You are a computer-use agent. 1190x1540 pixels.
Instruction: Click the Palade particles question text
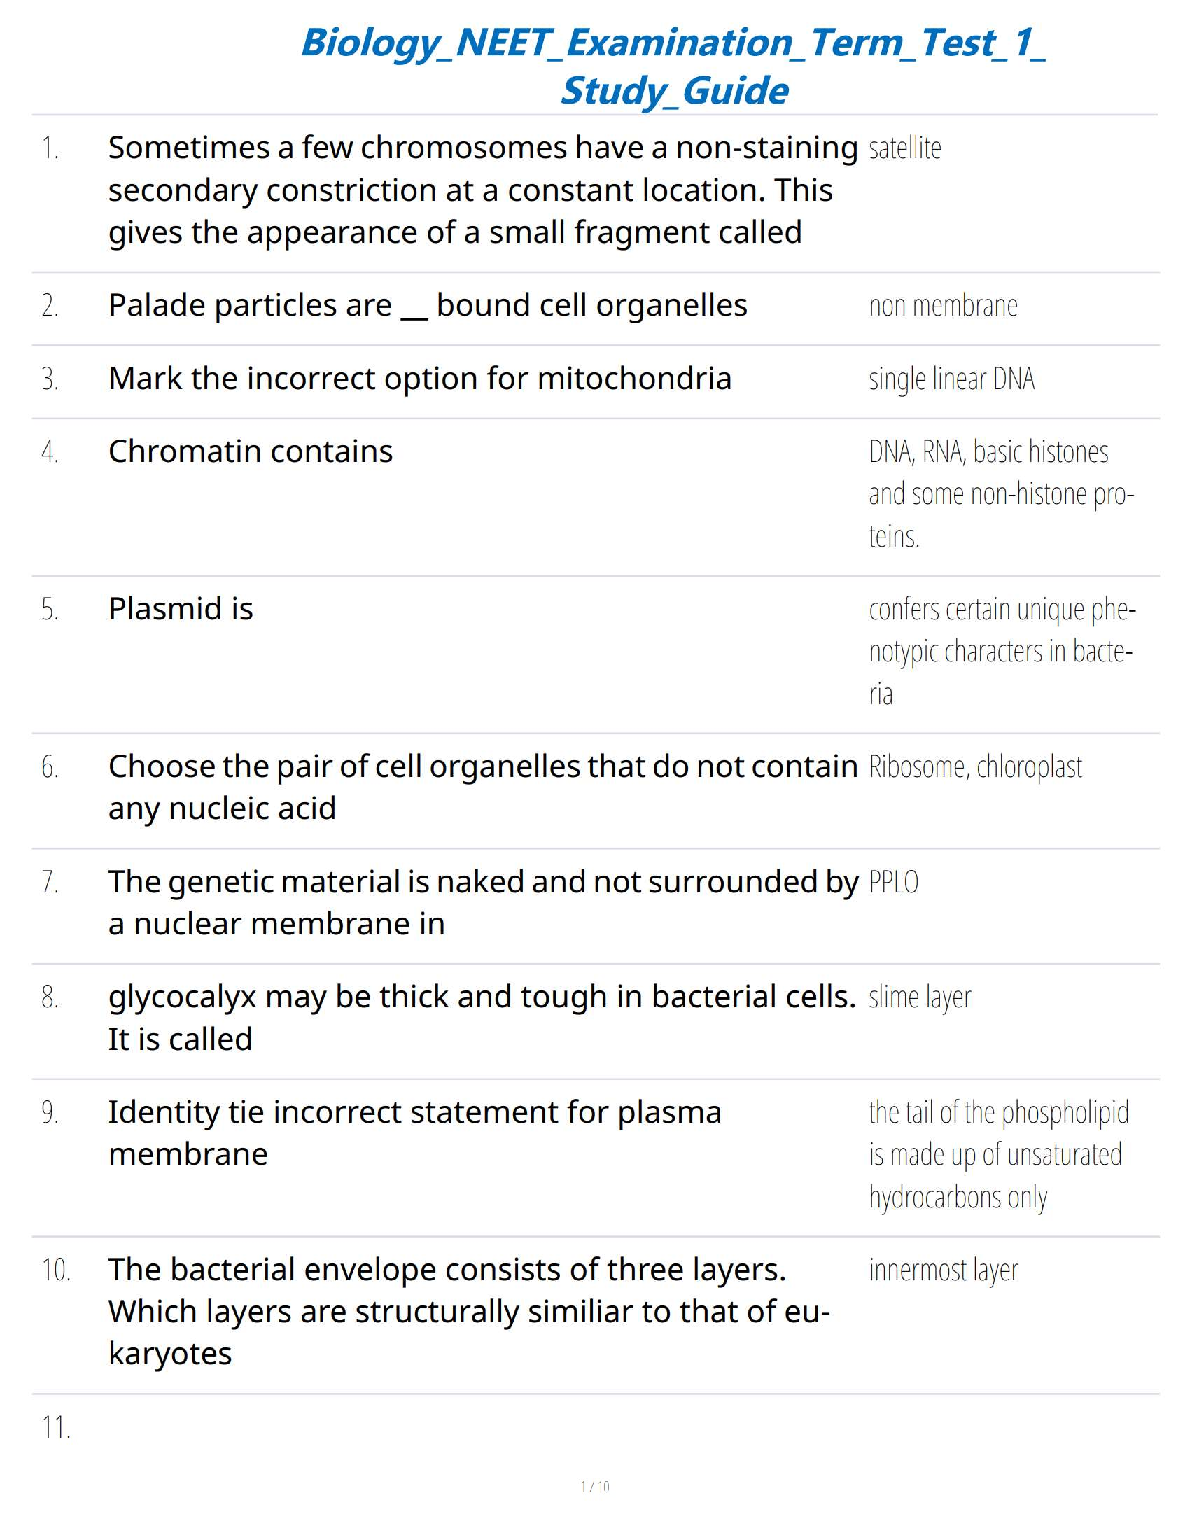[x=427, y=305]
